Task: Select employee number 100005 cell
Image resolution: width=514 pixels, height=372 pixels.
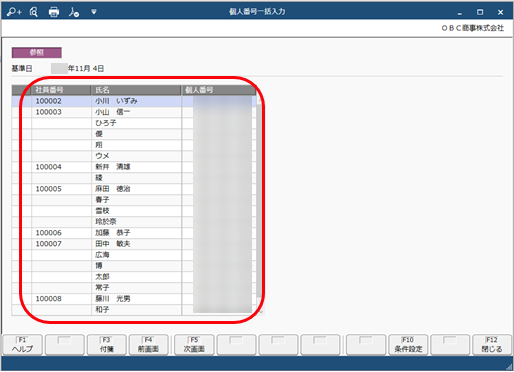Action: pos(61,189)
